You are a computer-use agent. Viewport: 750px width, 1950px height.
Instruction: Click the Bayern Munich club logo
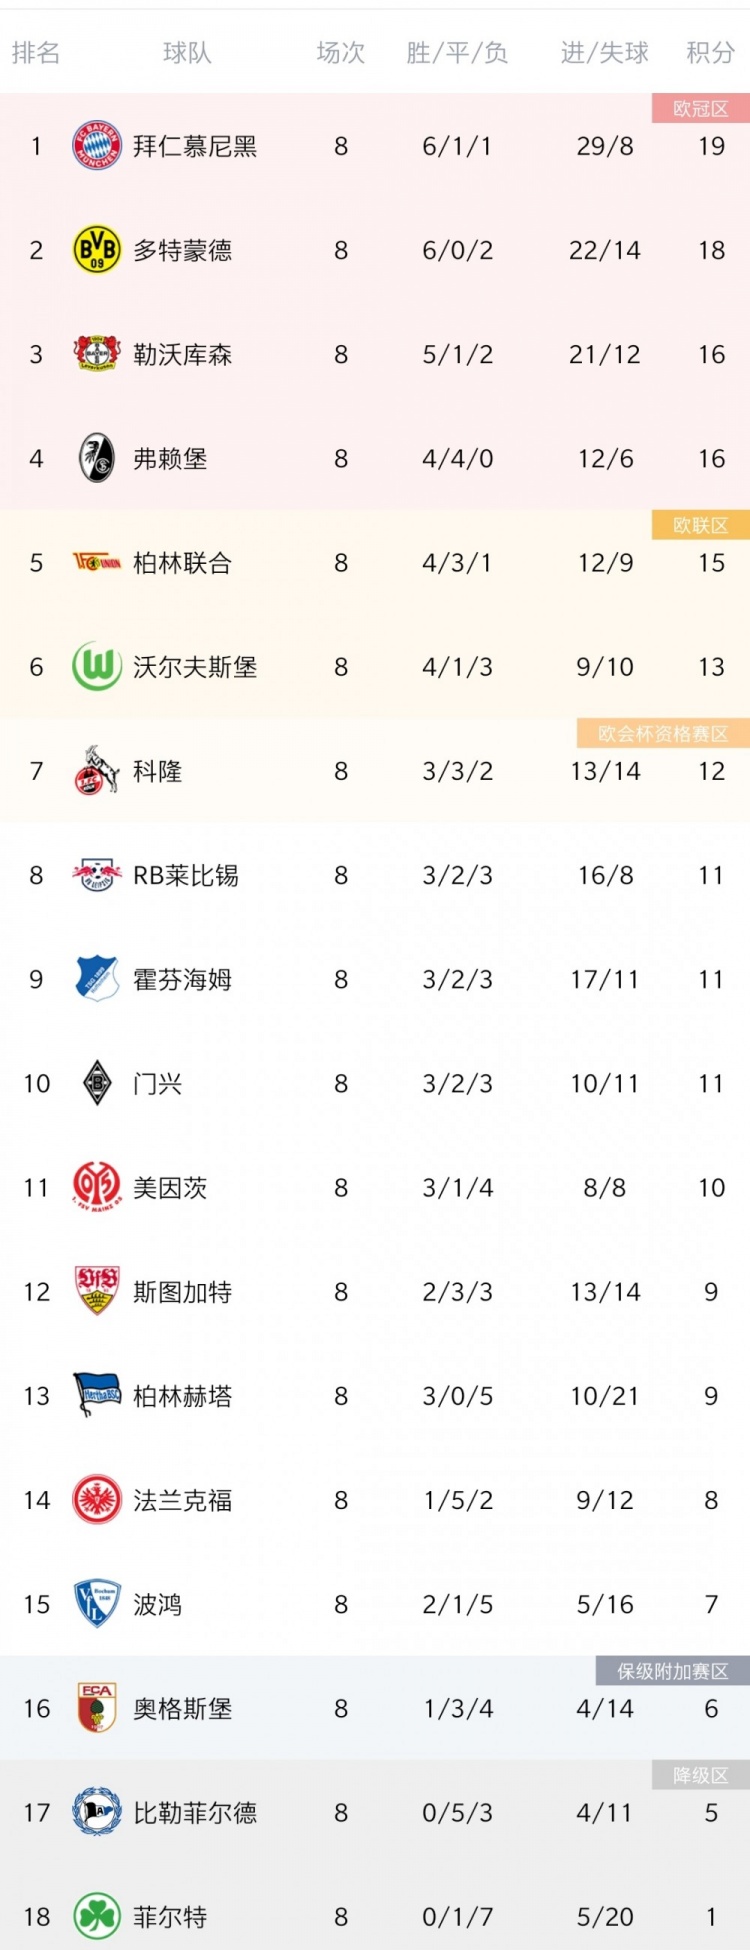pos(97,146)
